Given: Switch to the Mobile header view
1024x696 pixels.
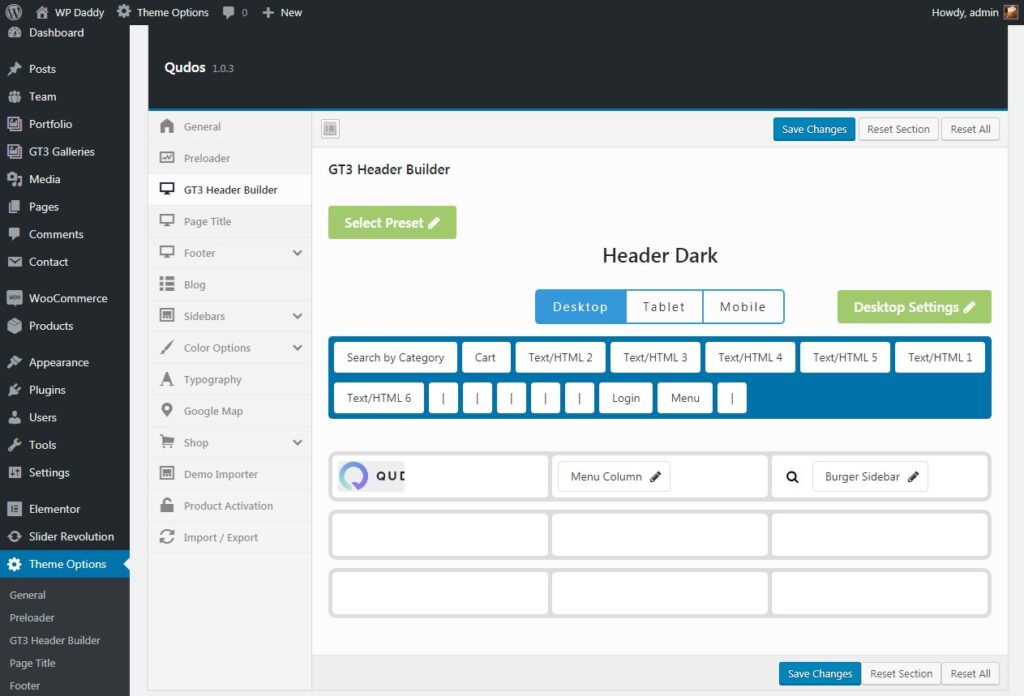Looking at the screenshot, I should point(742,307).
